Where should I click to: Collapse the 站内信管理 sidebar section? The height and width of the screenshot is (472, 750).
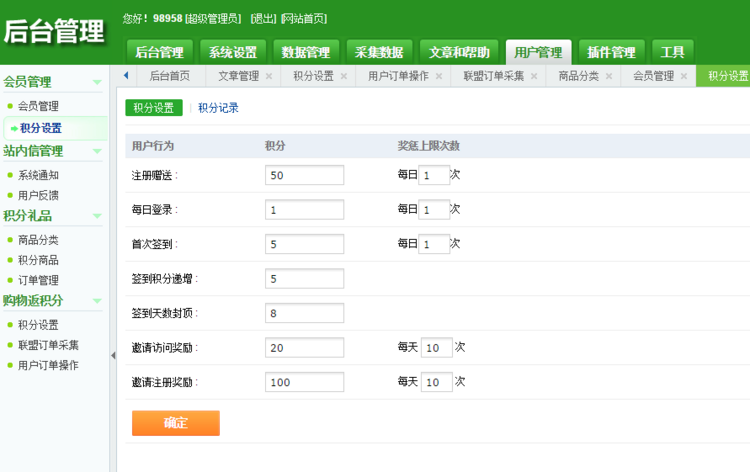(97, 151)
